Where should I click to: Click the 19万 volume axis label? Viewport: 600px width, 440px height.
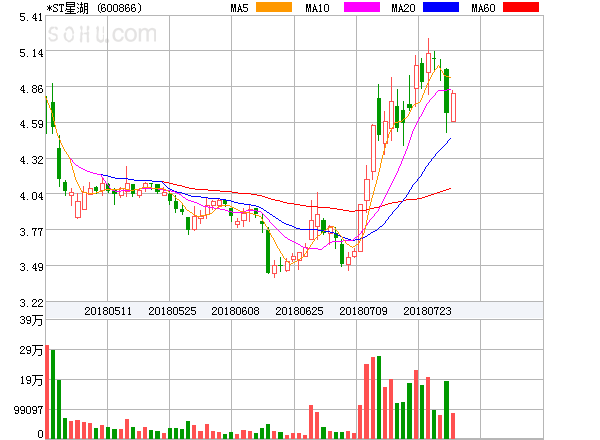click(x=31, y=380)
